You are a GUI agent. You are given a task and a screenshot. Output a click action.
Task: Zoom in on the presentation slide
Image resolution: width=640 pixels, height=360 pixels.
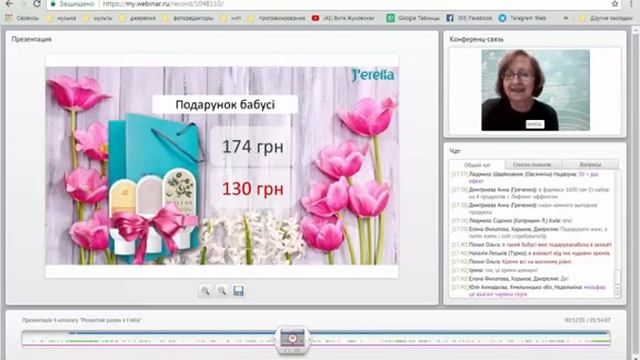[x=205, y=291]
